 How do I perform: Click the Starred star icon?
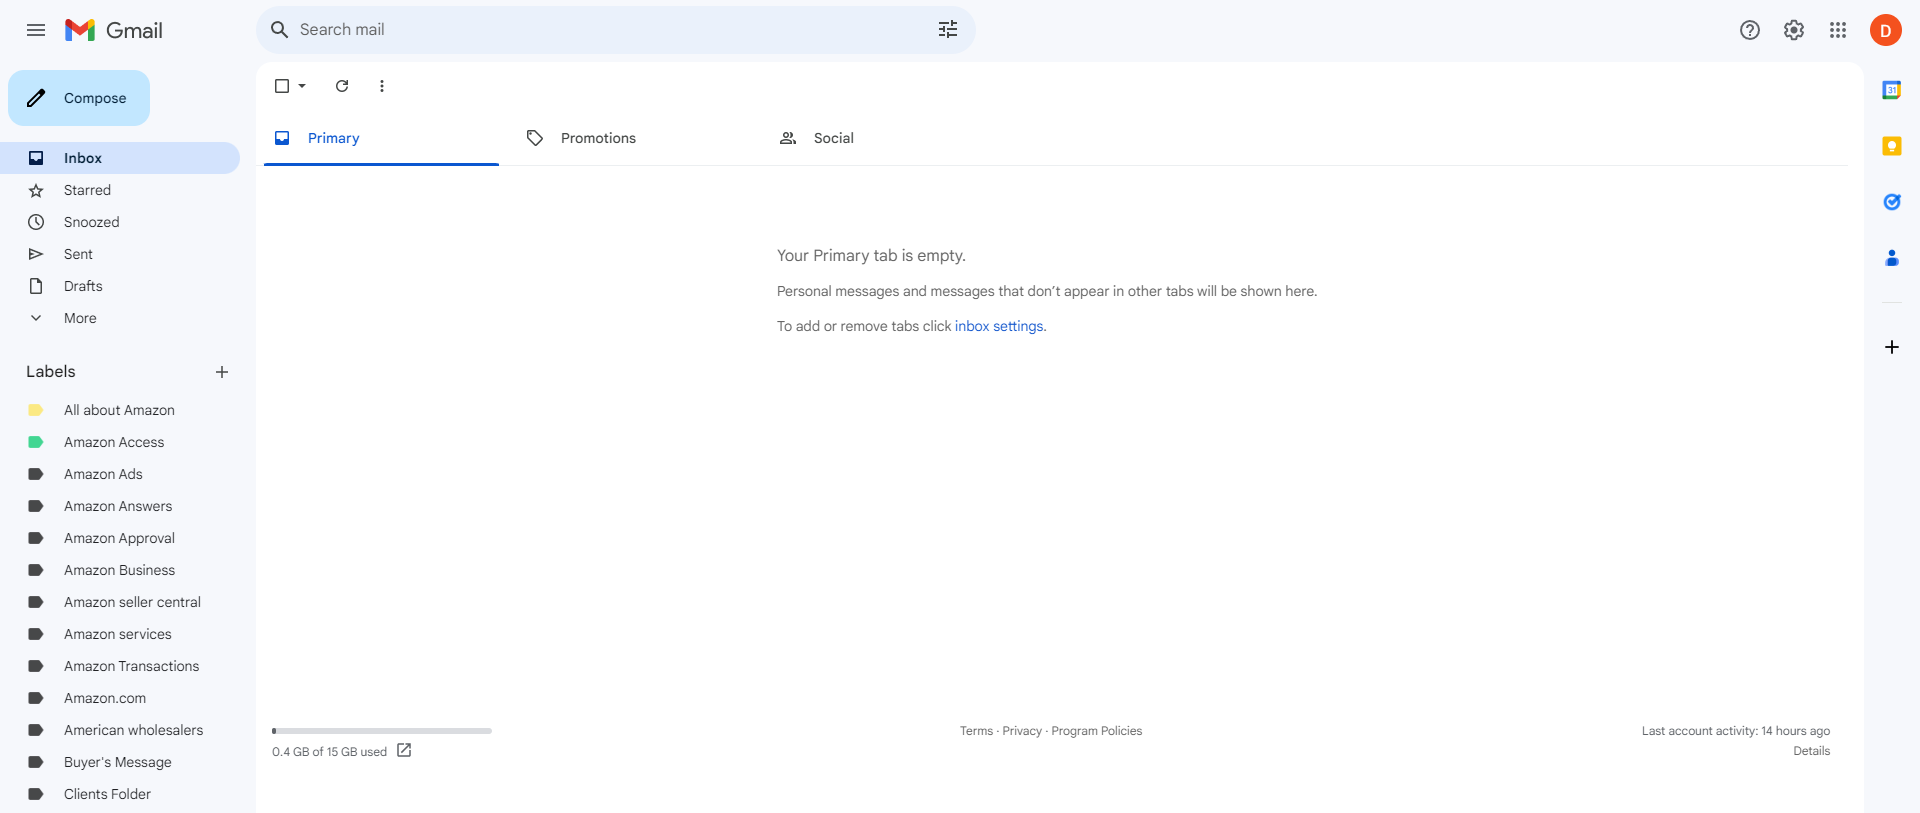tap(36, 190)
